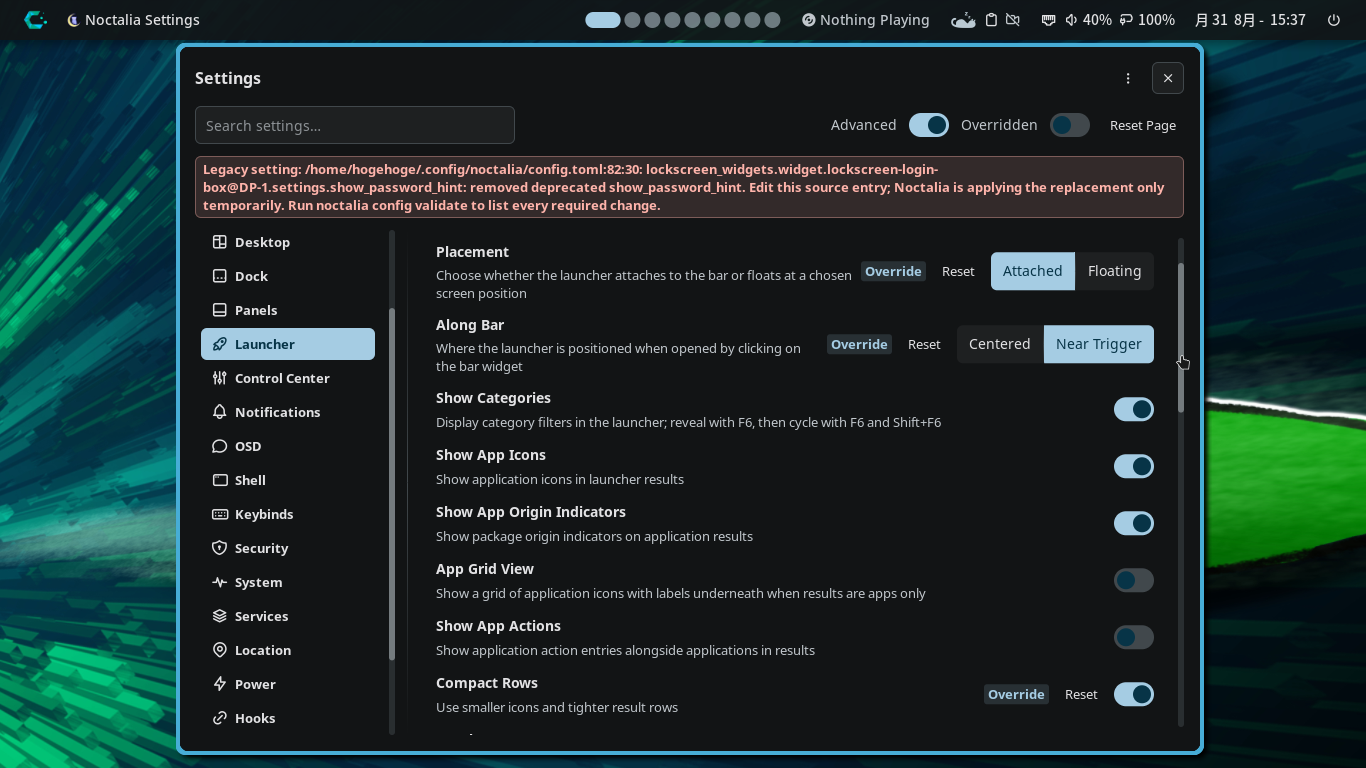
Task: Click the OSD speech bubble icon
Action: (220, 446)
